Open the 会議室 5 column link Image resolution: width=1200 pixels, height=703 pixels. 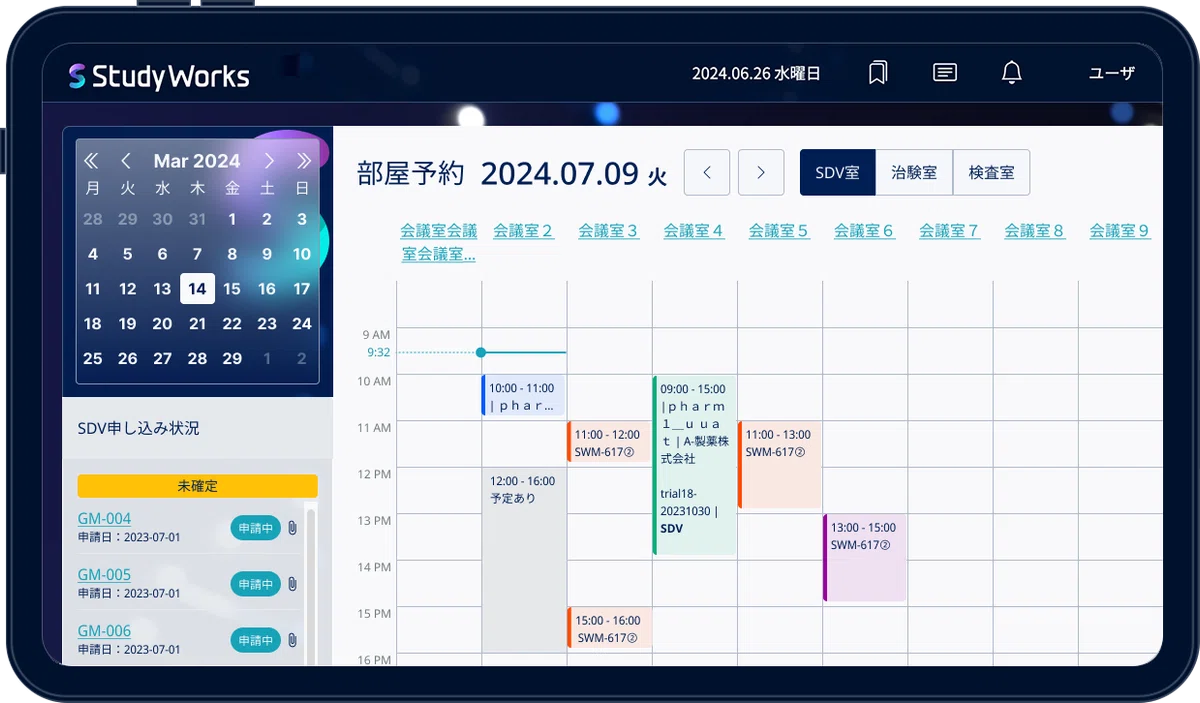pos(779,231)
